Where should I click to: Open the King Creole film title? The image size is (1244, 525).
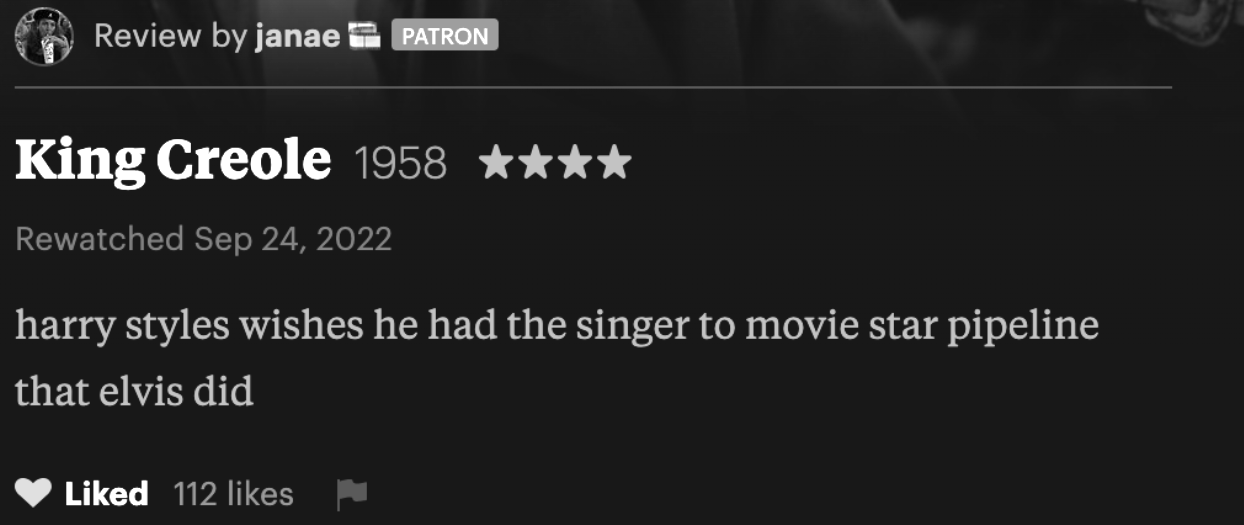click(x=173, y=160)
